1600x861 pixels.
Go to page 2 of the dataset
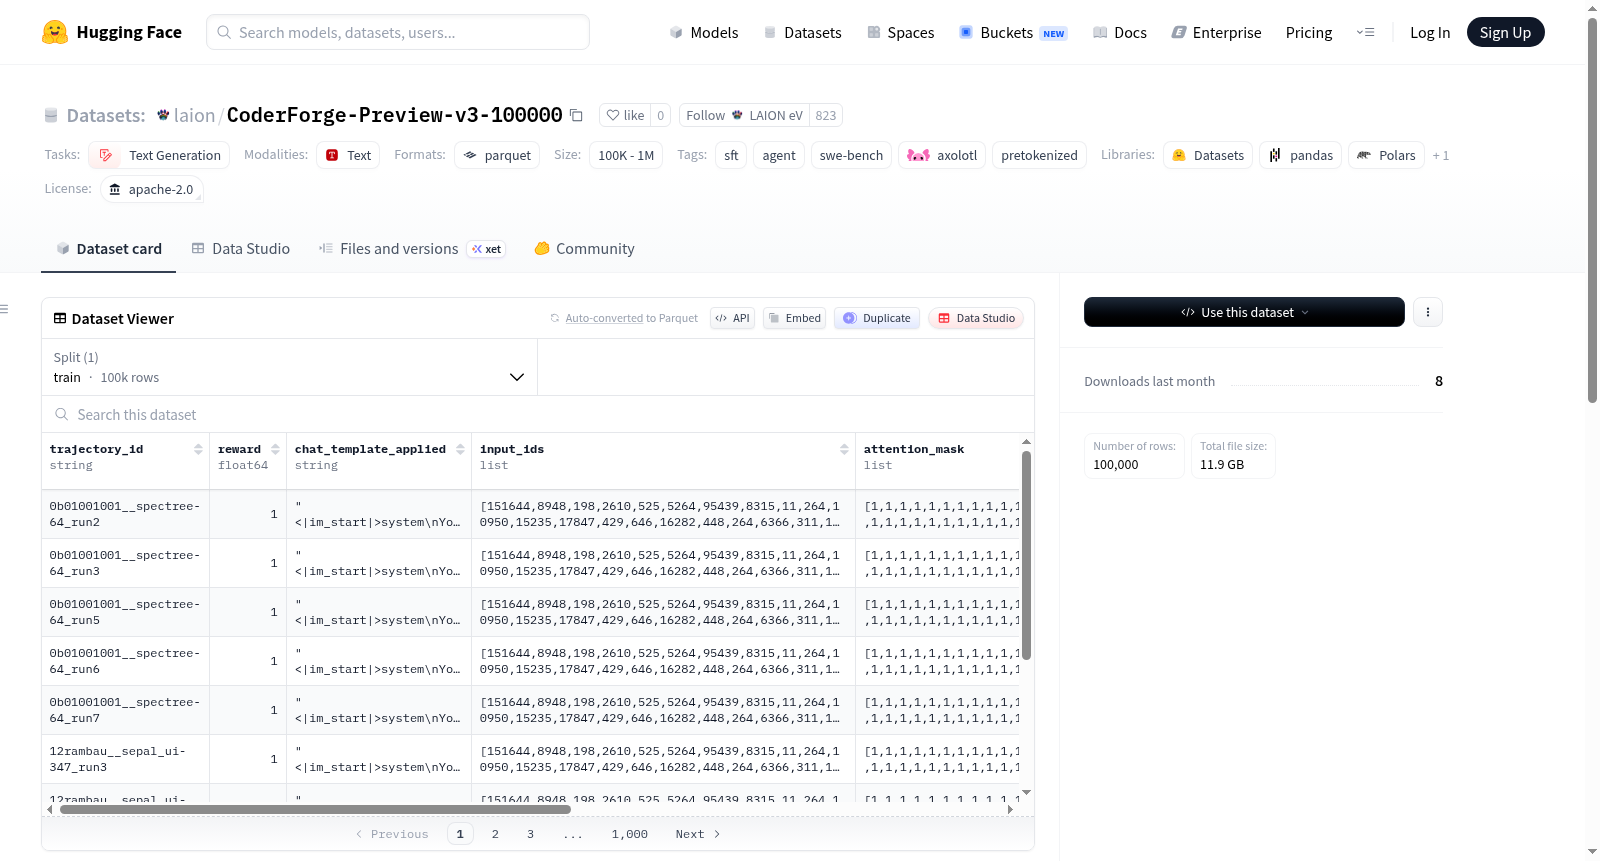click(495, 834)
